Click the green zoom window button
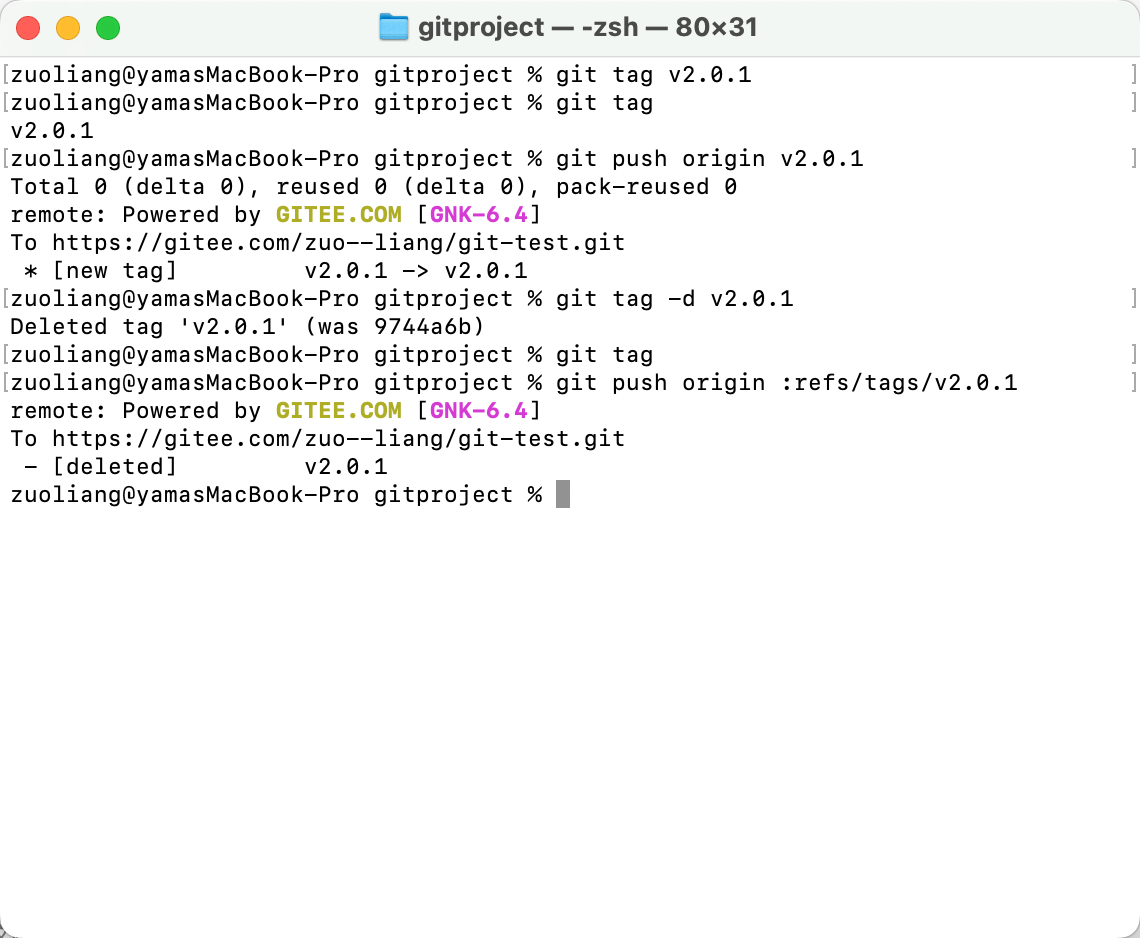The image size is (1140, 938). 108,28
